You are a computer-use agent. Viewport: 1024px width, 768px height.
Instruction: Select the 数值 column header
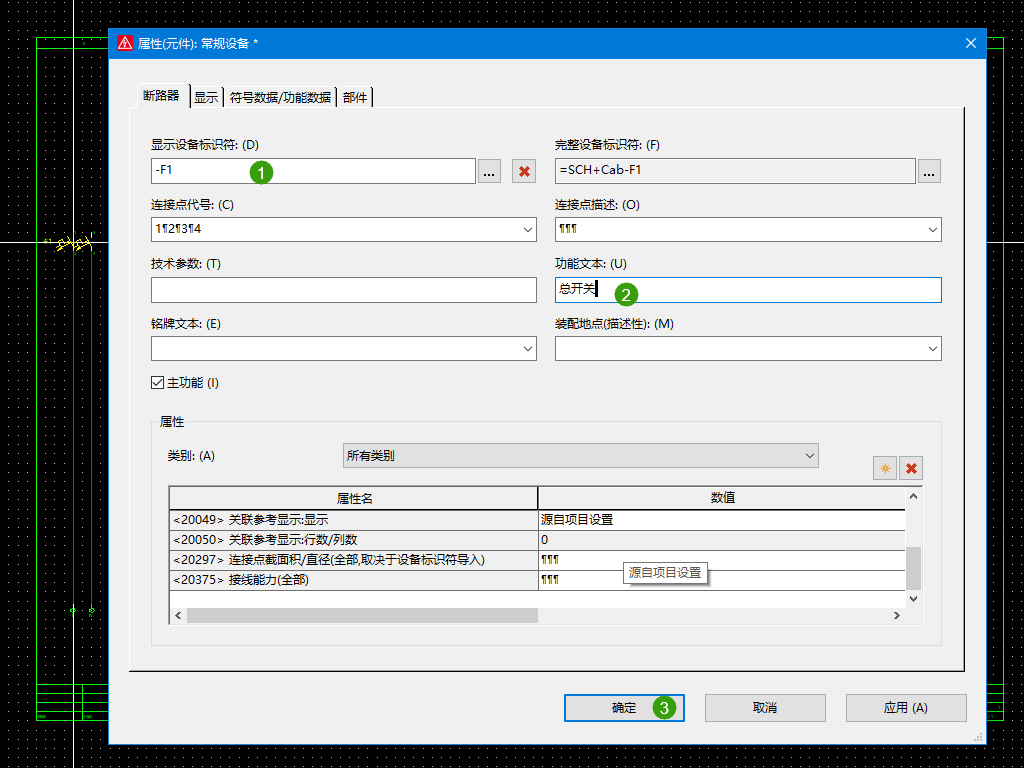tap(722, 498)
